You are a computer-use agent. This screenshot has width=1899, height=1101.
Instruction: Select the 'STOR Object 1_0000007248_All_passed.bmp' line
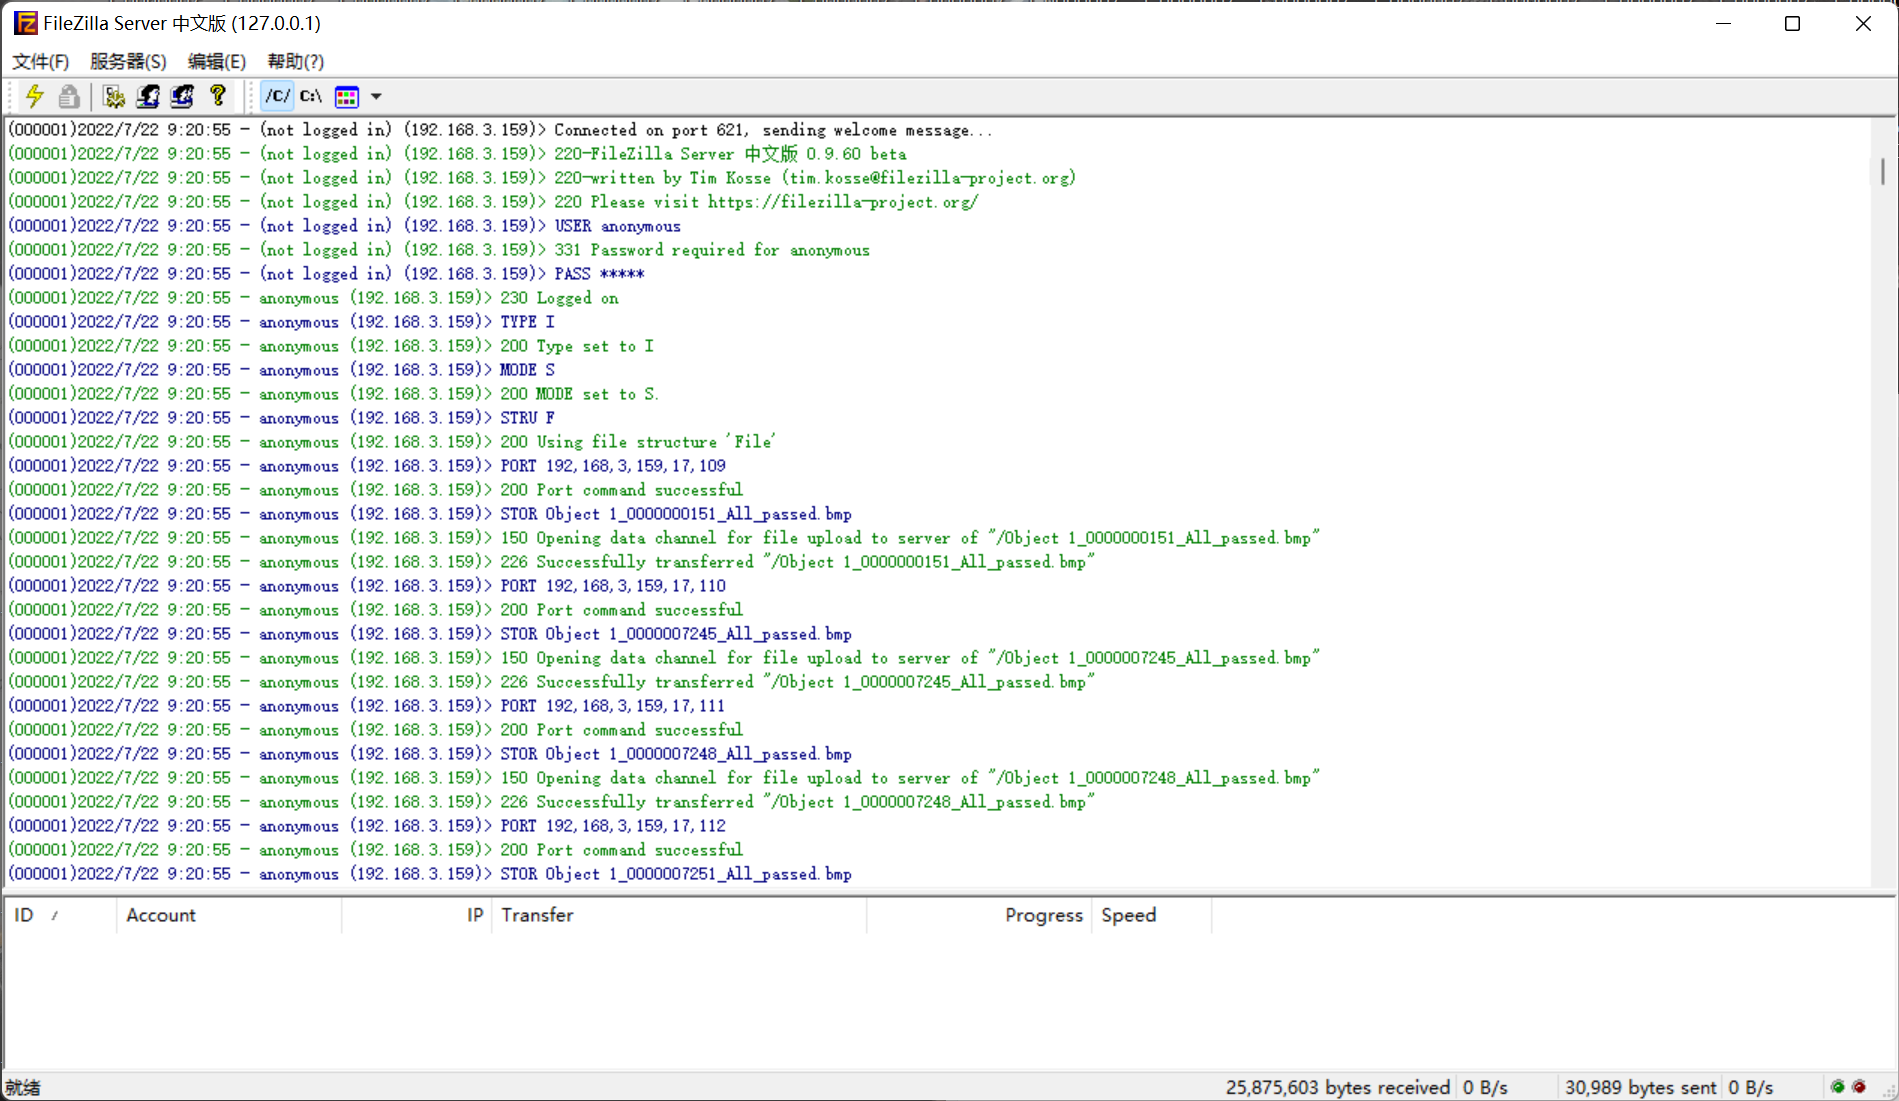pos(431,754)
